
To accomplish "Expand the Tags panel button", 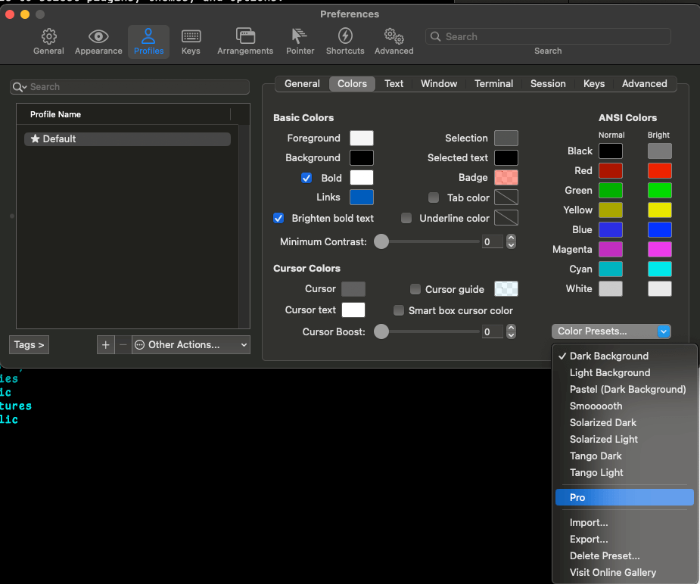I will click(29, 345).
